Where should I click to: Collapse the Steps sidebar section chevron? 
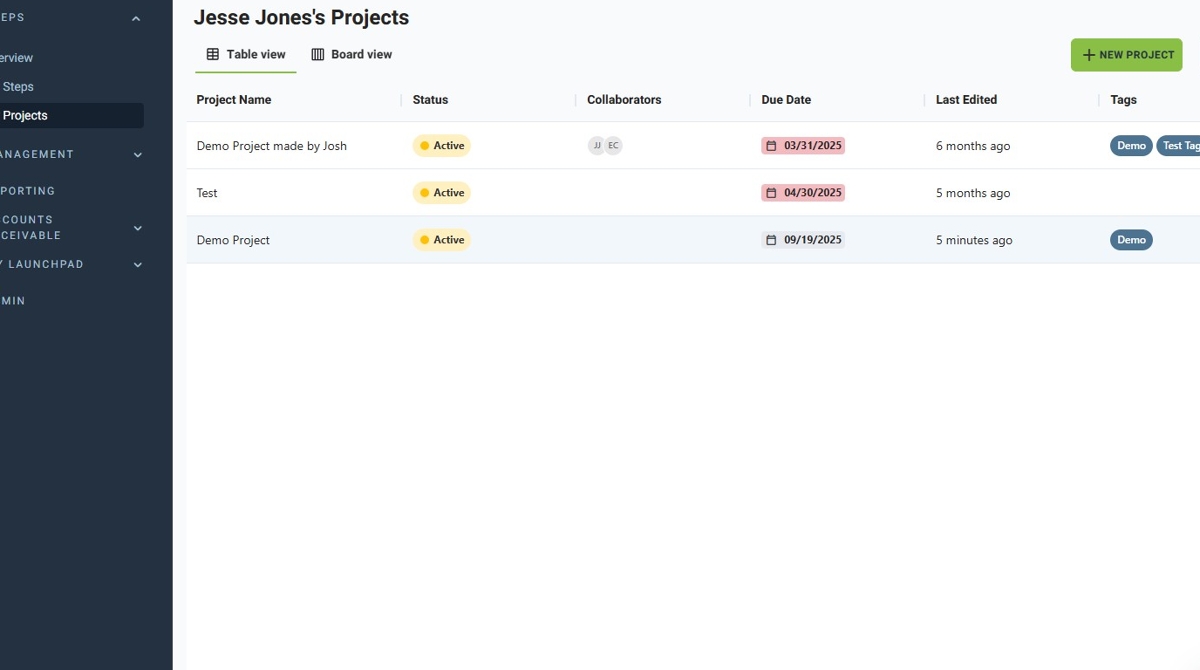pos(136,18)
